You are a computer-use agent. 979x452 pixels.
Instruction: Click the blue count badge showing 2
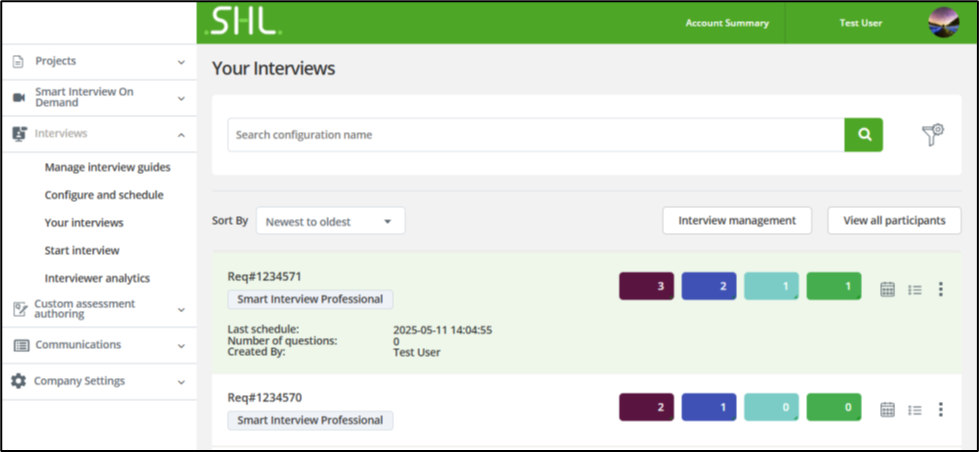pos(708,287)
